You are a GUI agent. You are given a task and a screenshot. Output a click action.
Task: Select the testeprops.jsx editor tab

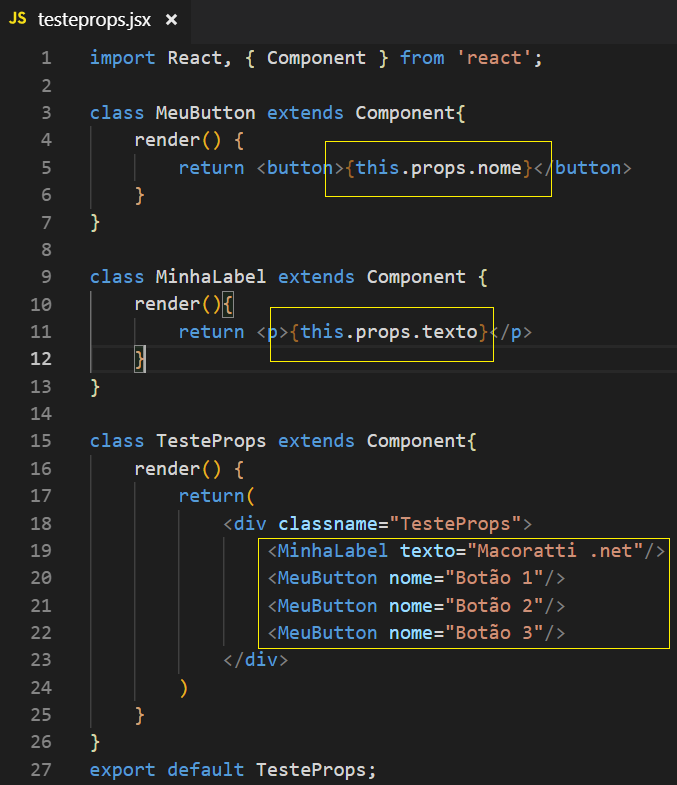pos(95,21)
